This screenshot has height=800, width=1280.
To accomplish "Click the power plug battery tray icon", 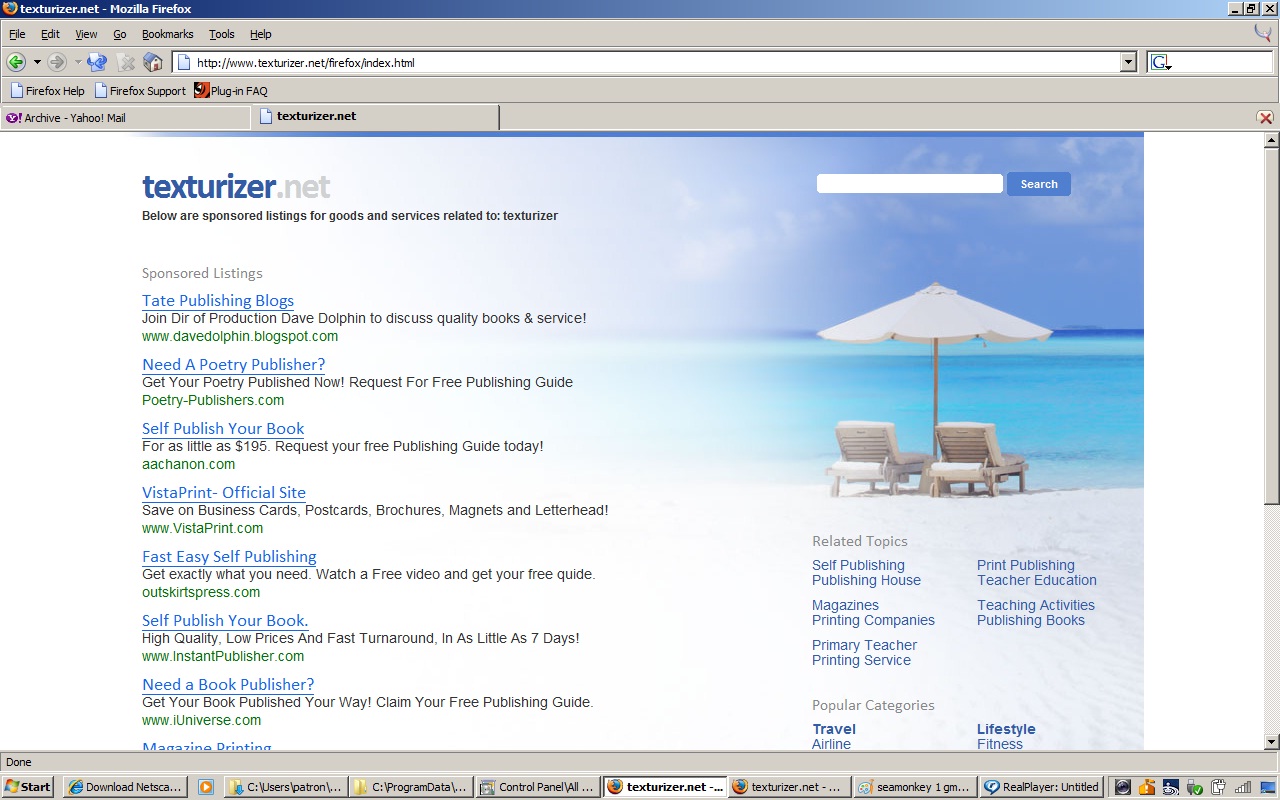I will (1218, 787).
